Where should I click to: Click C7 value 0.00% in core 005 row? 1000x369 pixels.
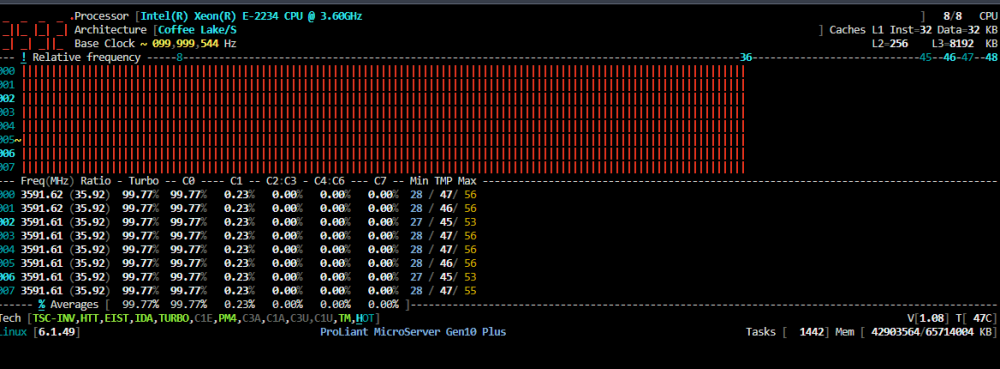(x=383, y=263)
